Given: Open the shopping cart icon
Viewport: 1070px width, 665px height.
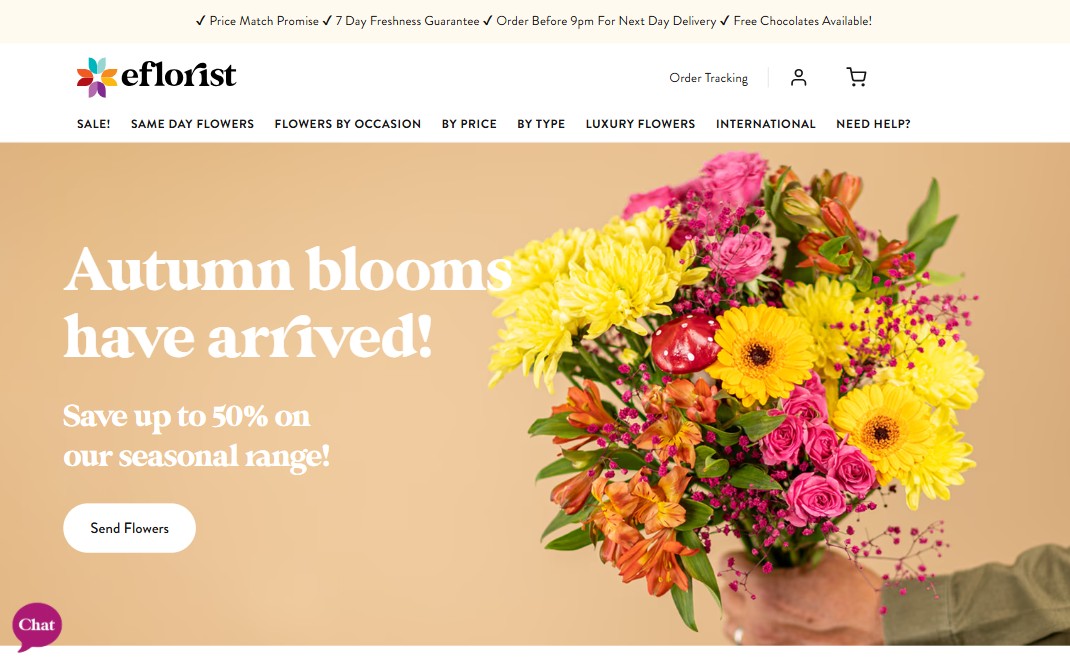Looking at the screenshot, I should tap(856, 77).
